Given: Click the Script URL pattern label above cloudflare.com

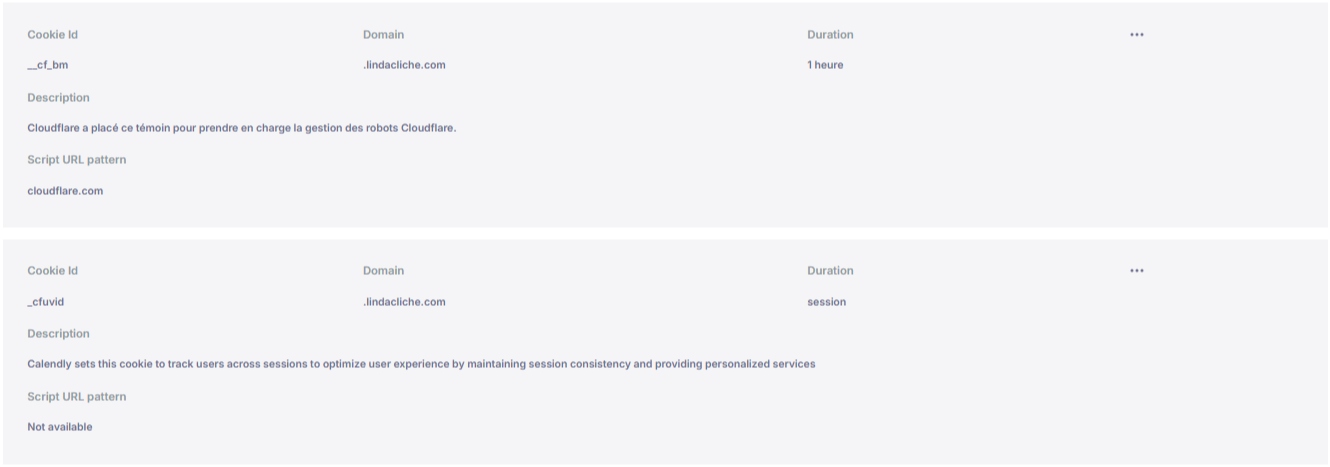Looking at the screenshot, I should 76,160.
